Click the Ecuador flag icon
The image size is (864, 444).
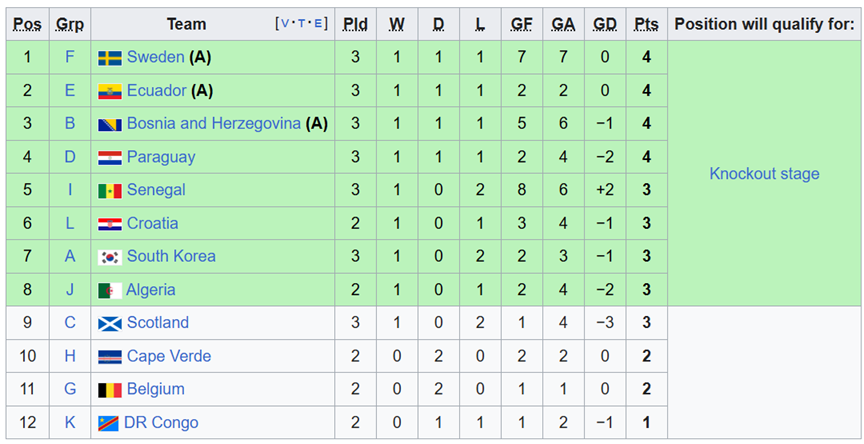tap(110, 91)
